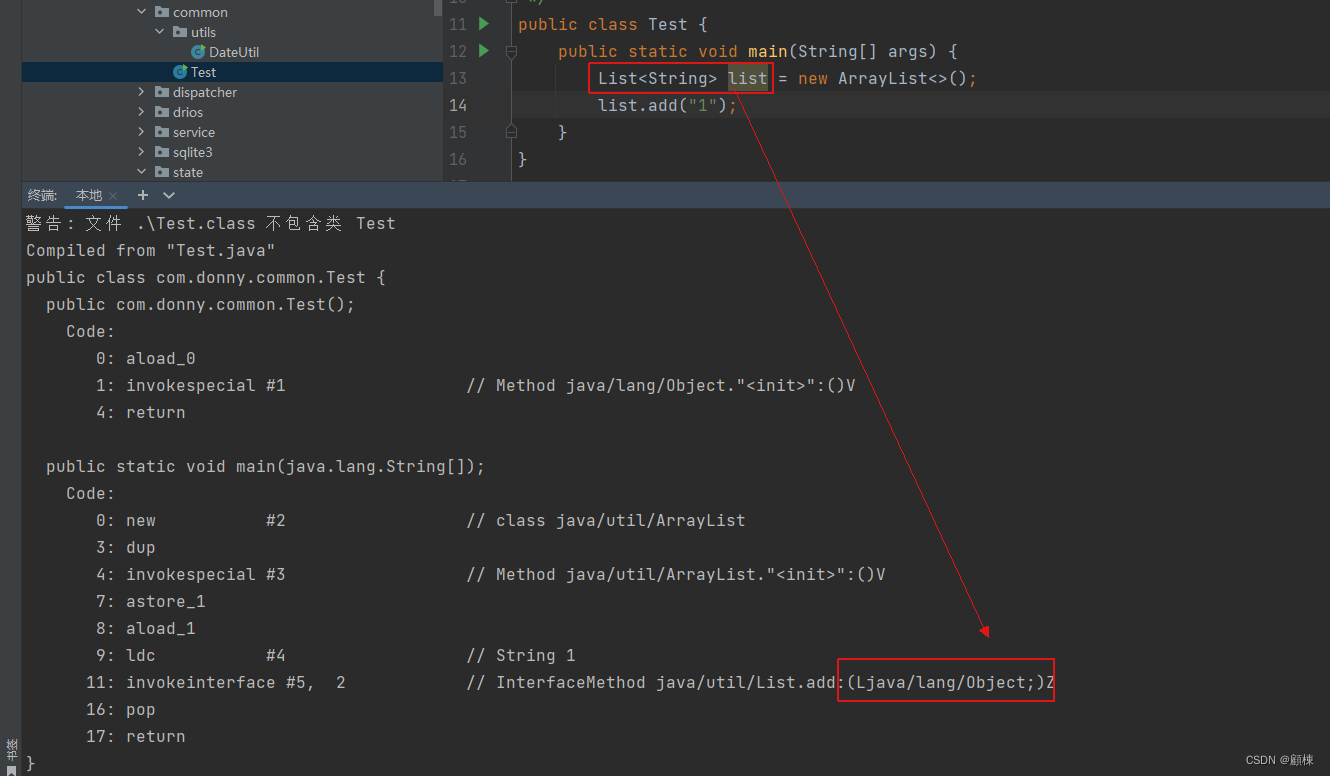This screenshot has height=776, width=1330.
Task: Click 'public class Test {' declaration
Action: coord(612,24)
